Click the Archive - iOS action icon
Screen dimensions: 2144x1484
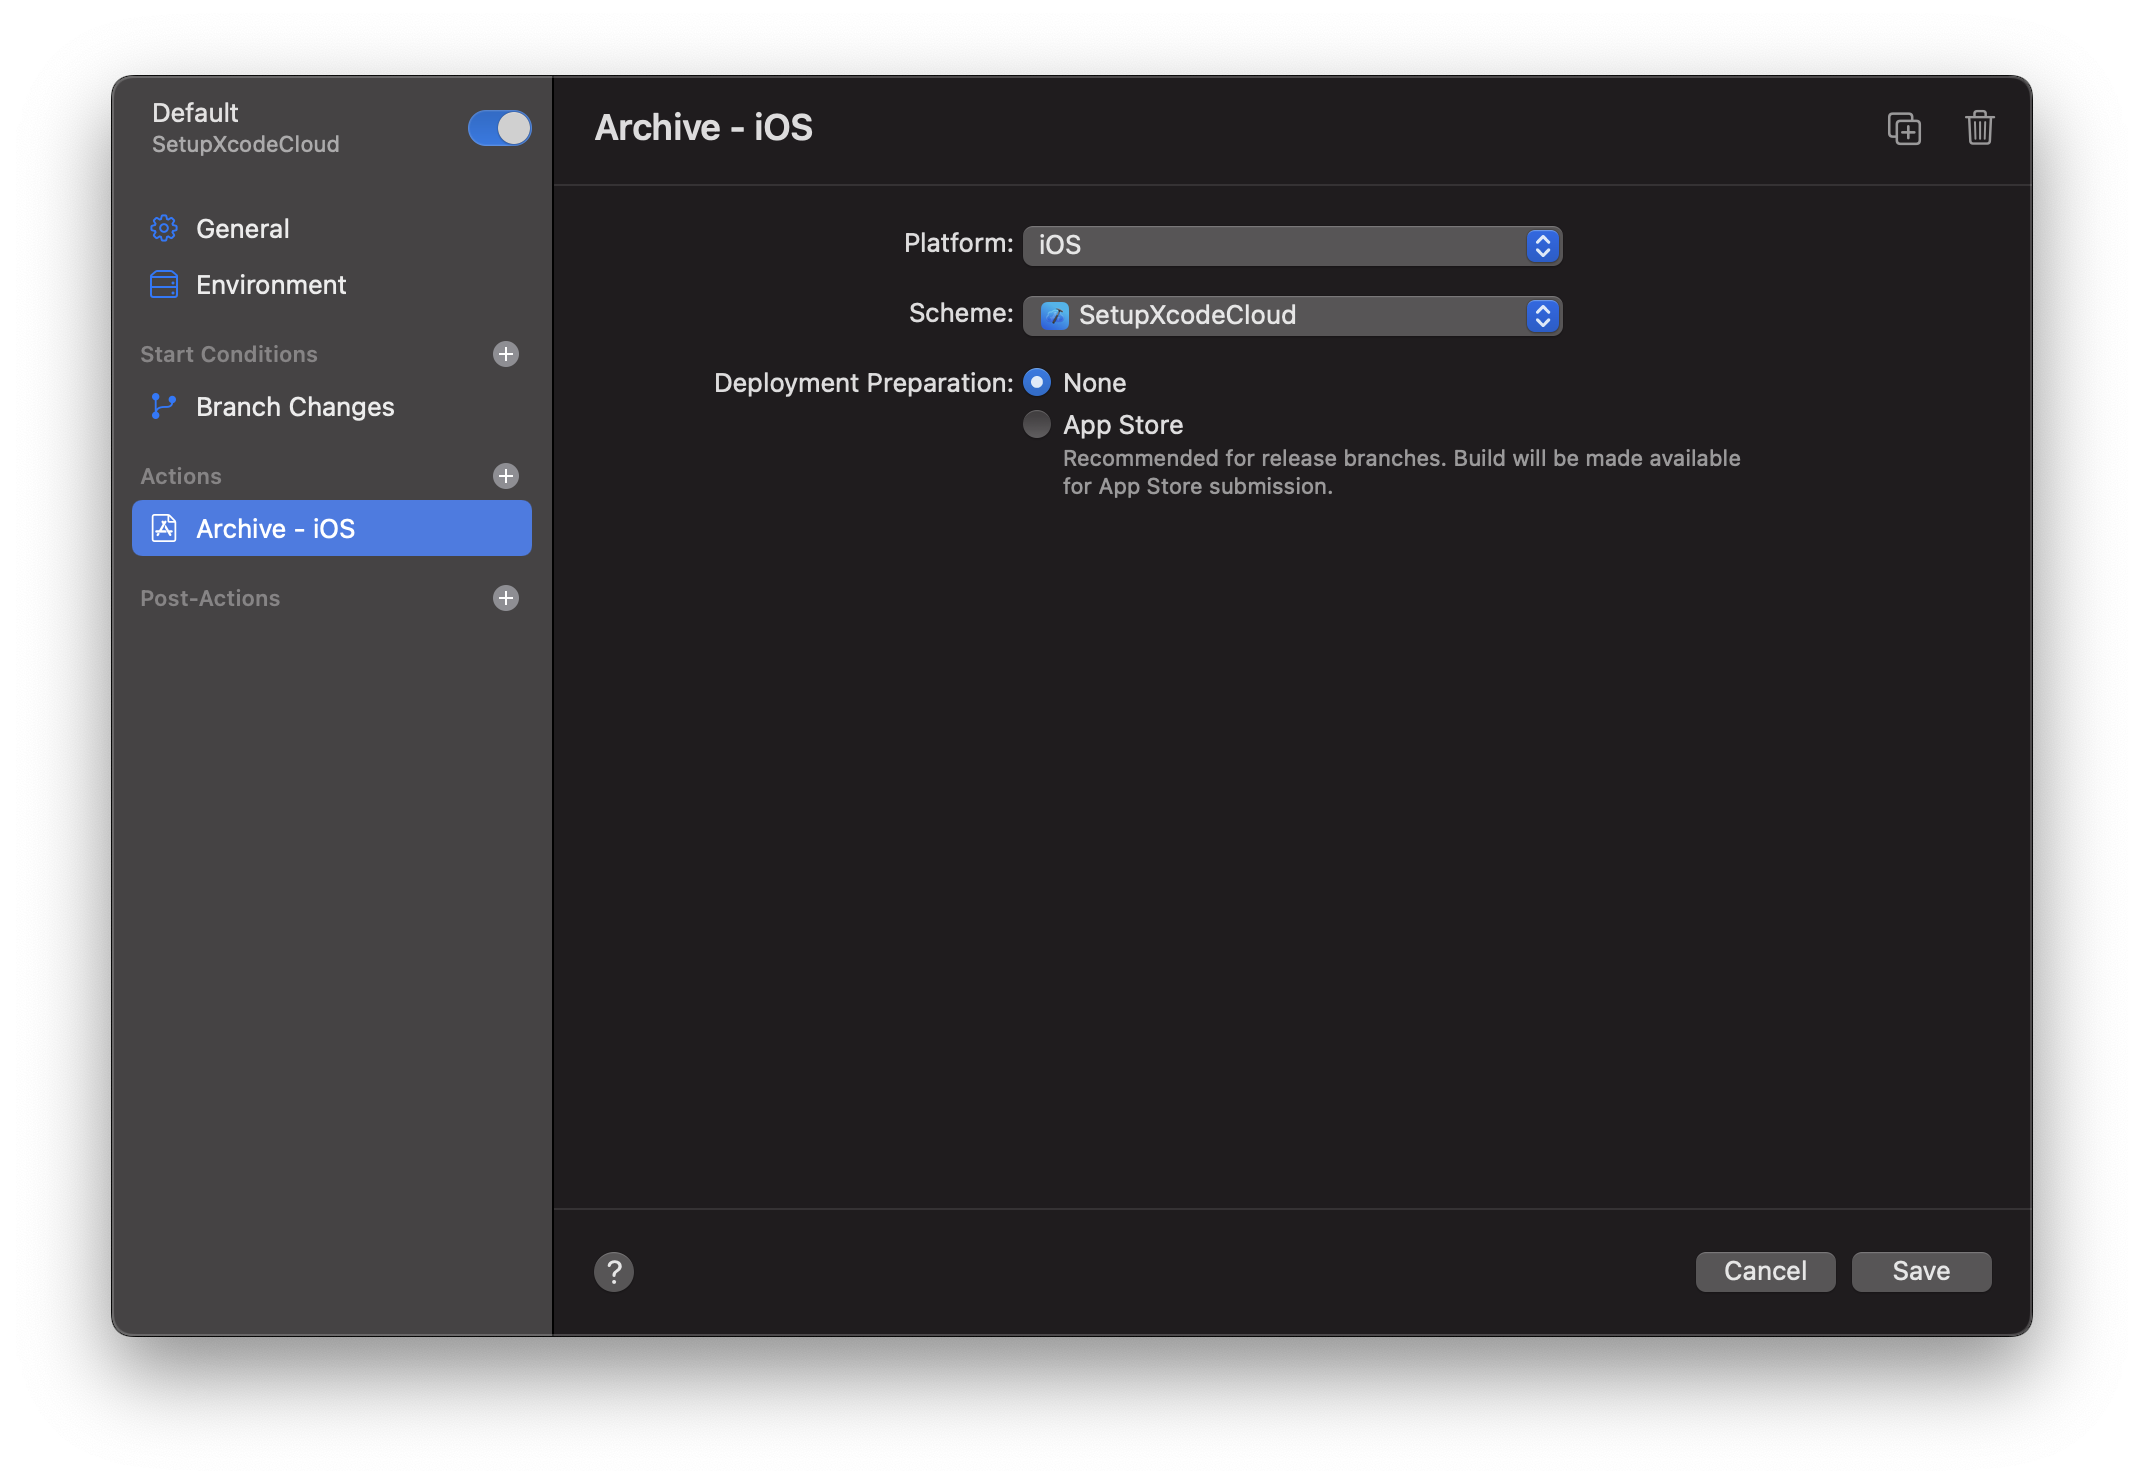click(x=163, y=528)
